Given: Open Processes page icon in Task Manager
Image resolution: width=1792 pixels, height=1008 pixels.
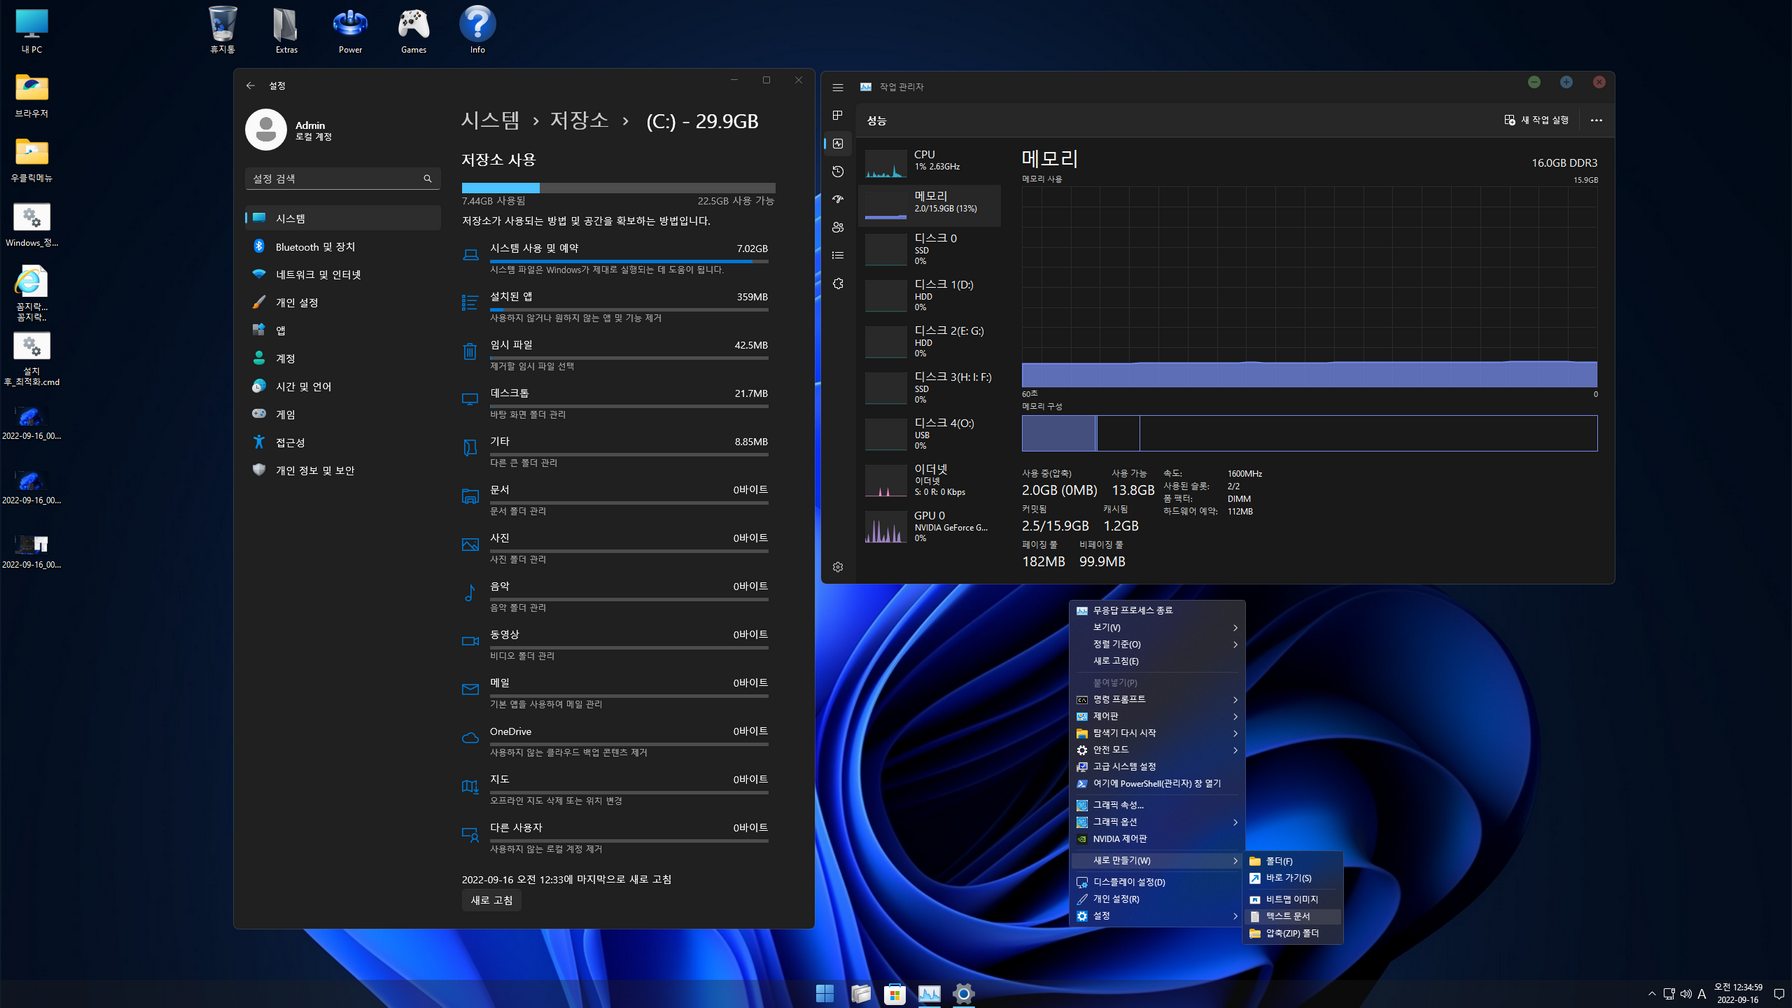Looking at the screenshot, I should pos(838,116).
